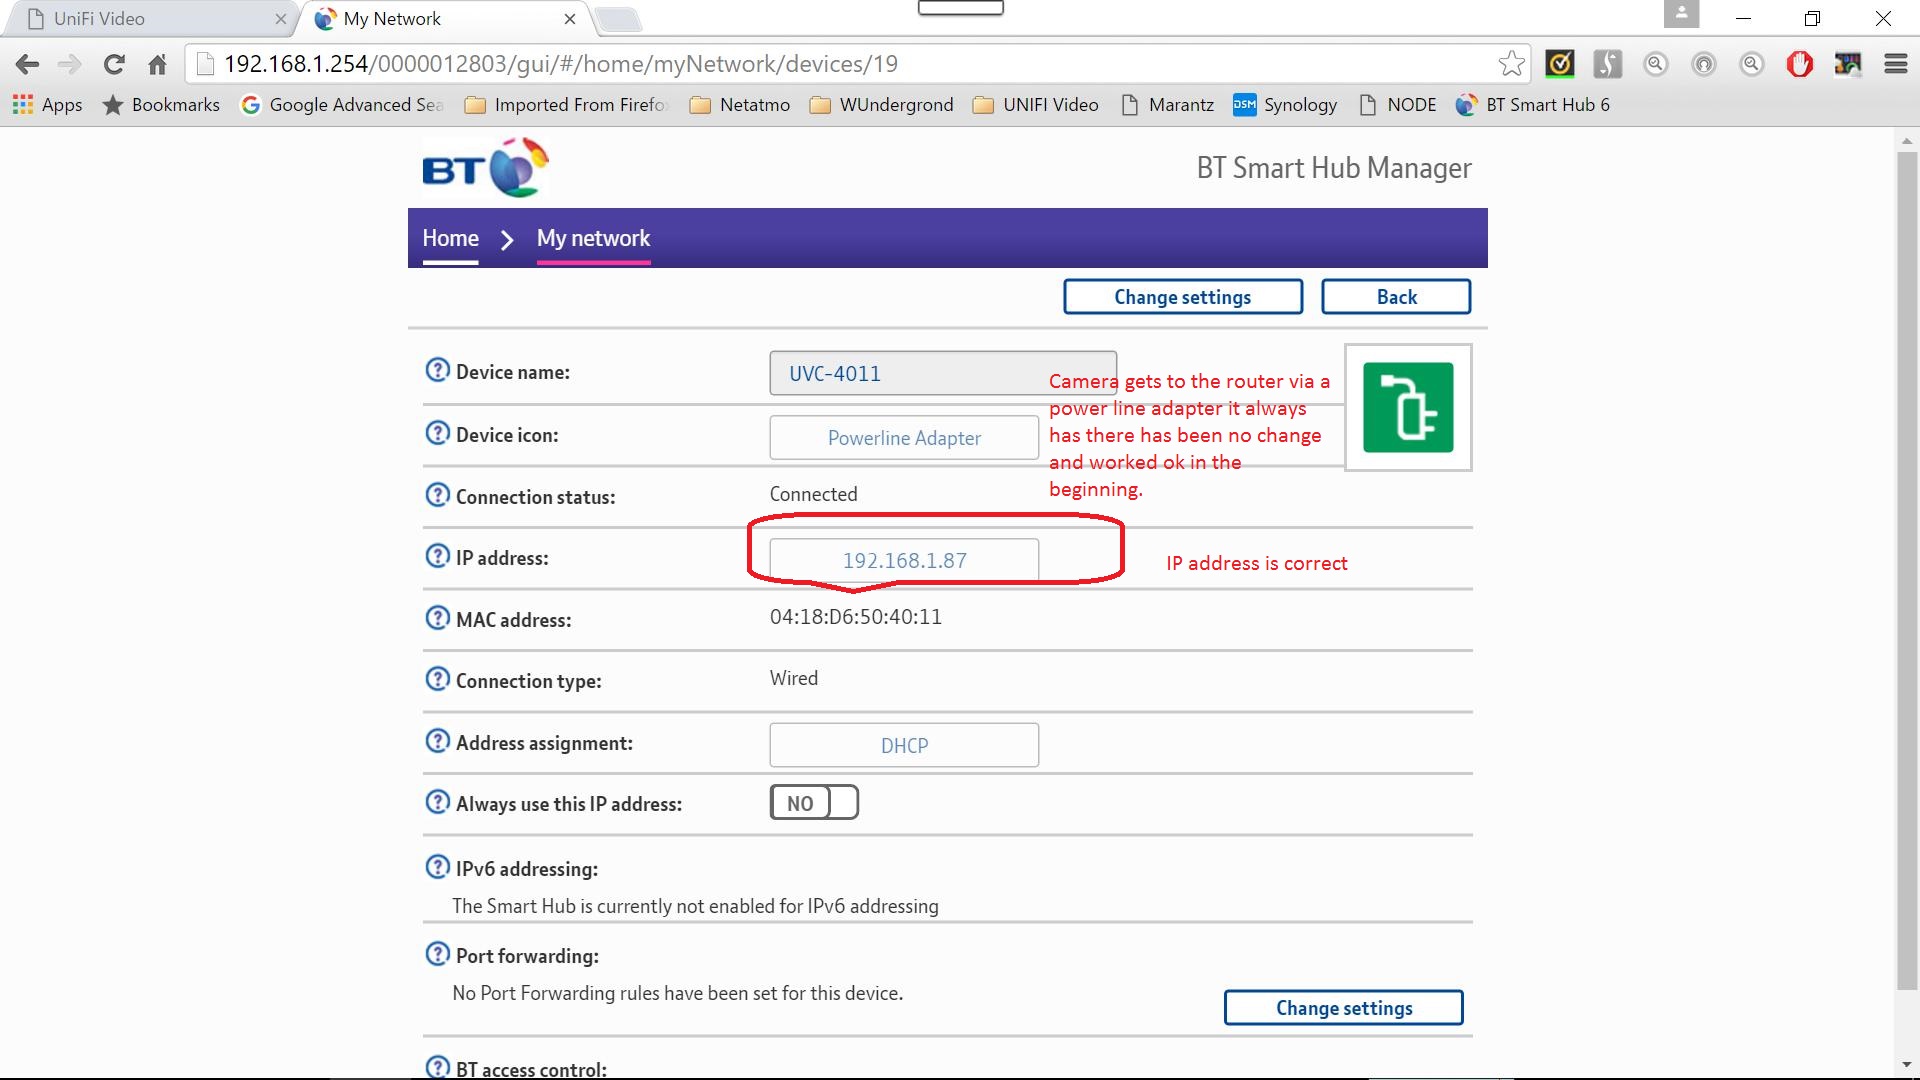The height and width of the screenshot is (1080, 1920).
Task: Click help icon beside Device icon
Action: point(437,433)
